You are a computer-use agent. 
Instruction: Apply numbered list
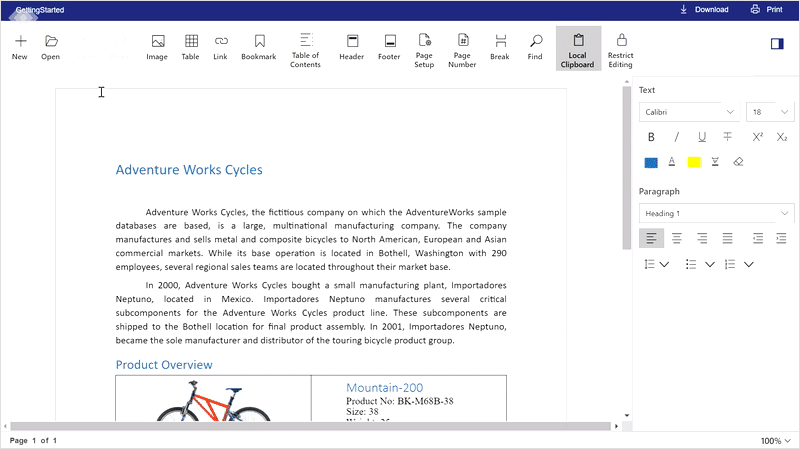click(730, 264)
